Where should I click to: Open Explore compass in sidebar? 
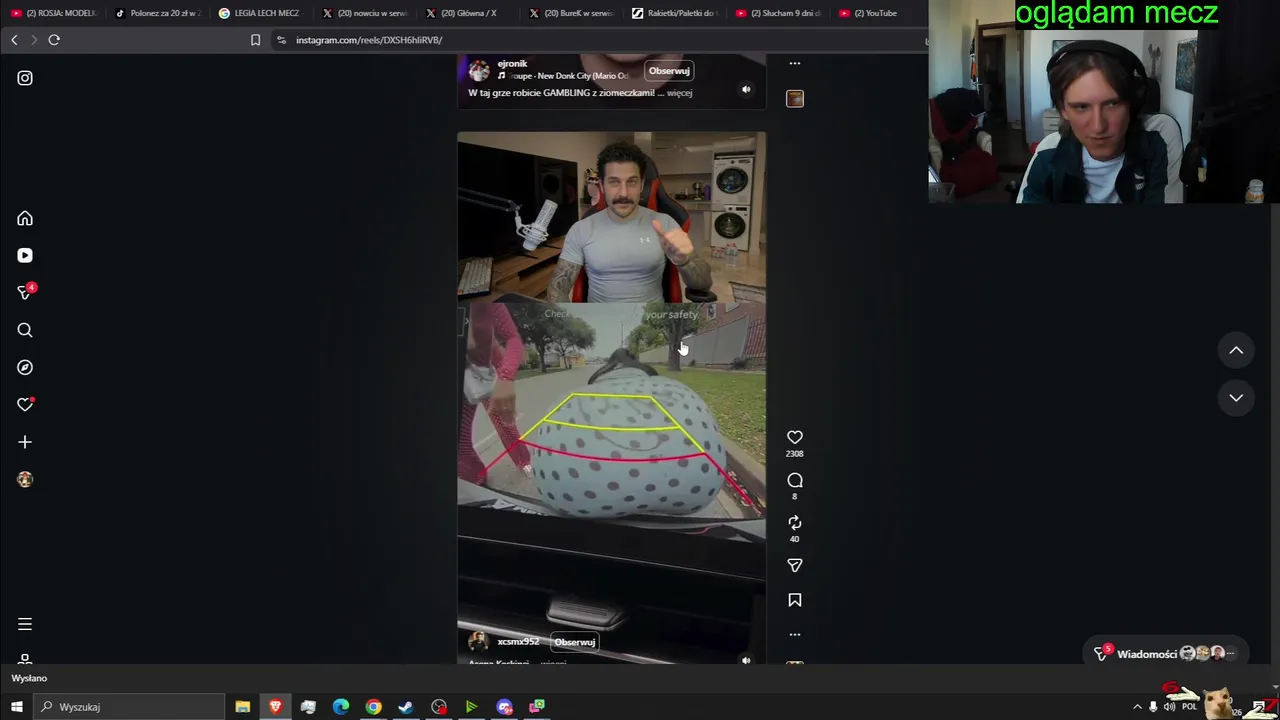point(25,367)
